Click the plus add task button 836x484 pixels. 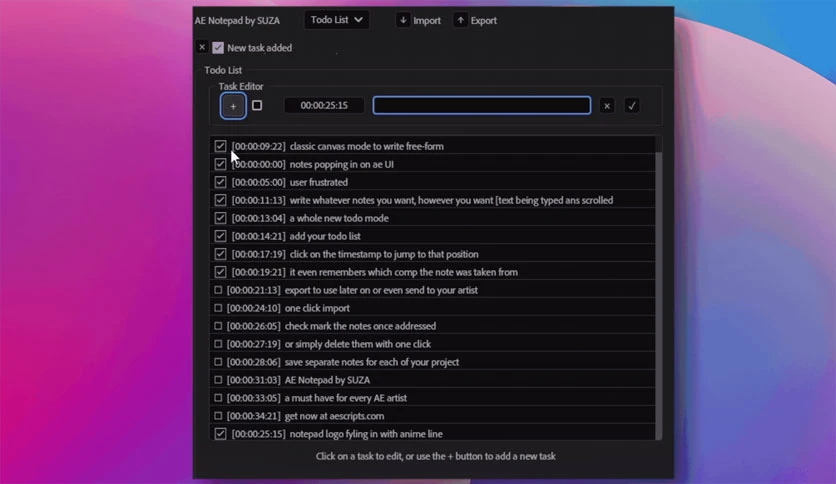click(x=233, y=106)
